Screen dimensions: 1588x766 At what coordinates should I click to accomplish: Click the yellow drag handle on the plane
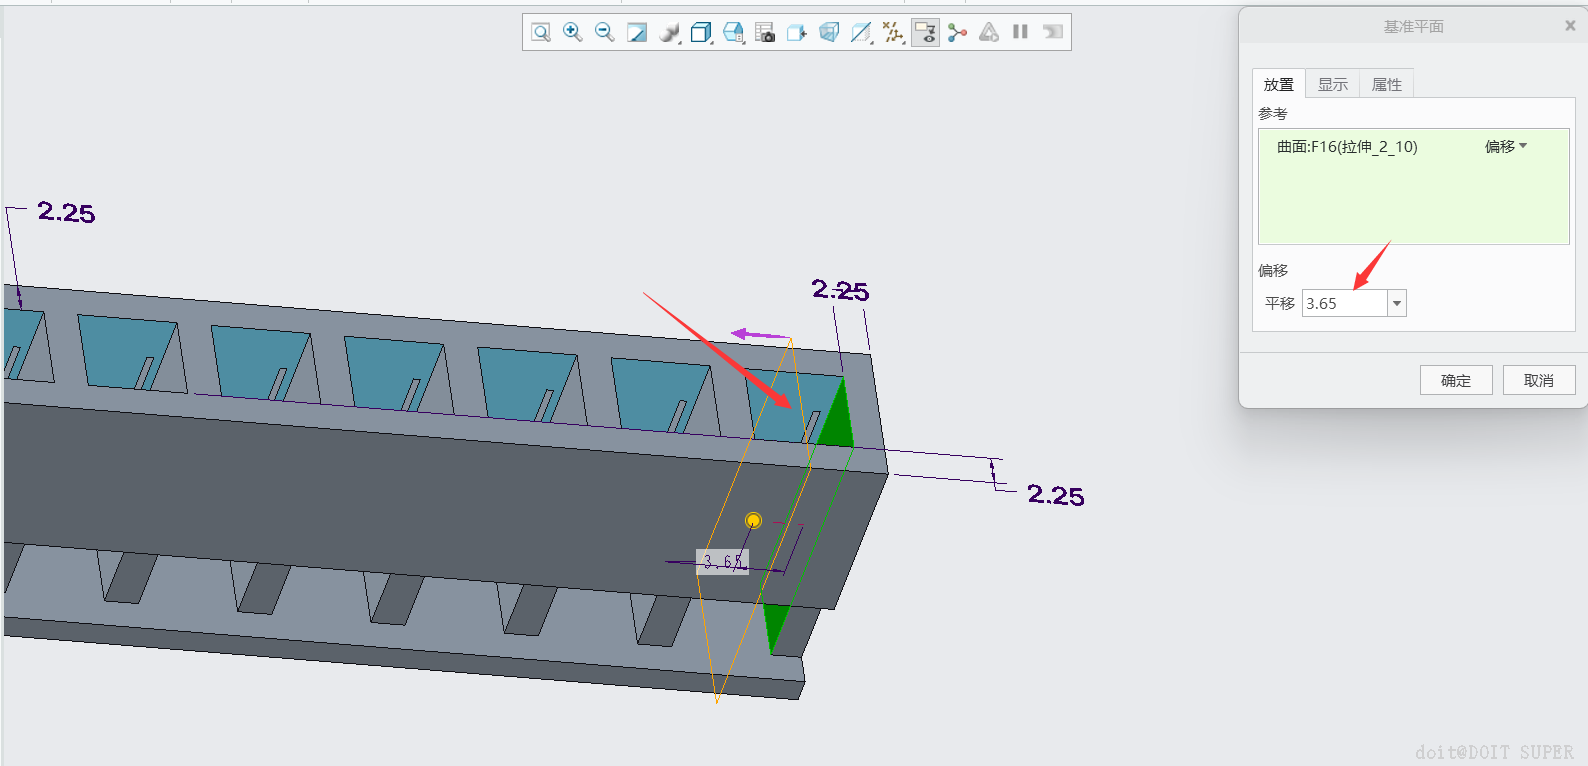point(753,520)
